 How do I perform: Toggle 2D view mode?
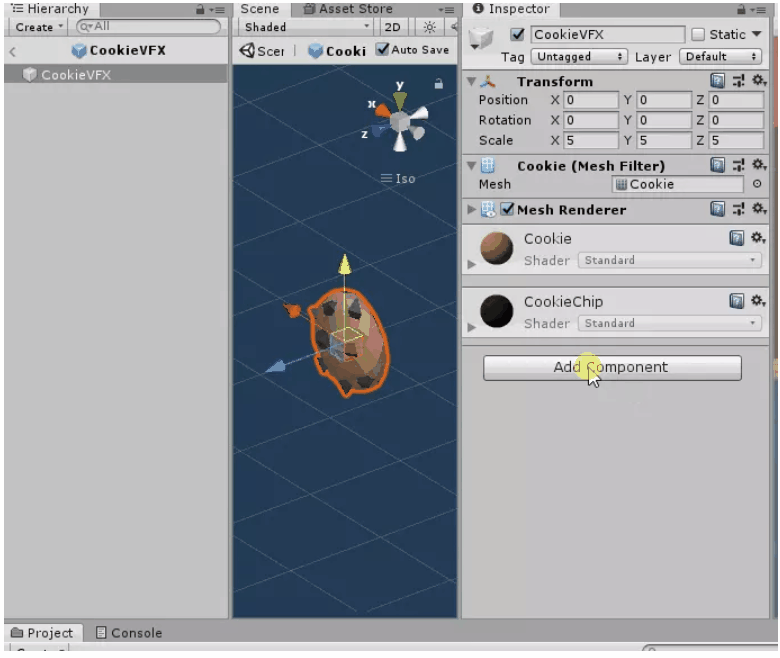392,27
